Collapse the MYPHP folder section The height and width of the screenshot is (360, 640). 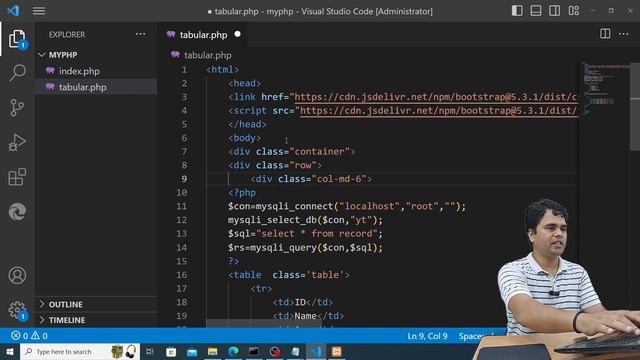[x=63, y=55]
